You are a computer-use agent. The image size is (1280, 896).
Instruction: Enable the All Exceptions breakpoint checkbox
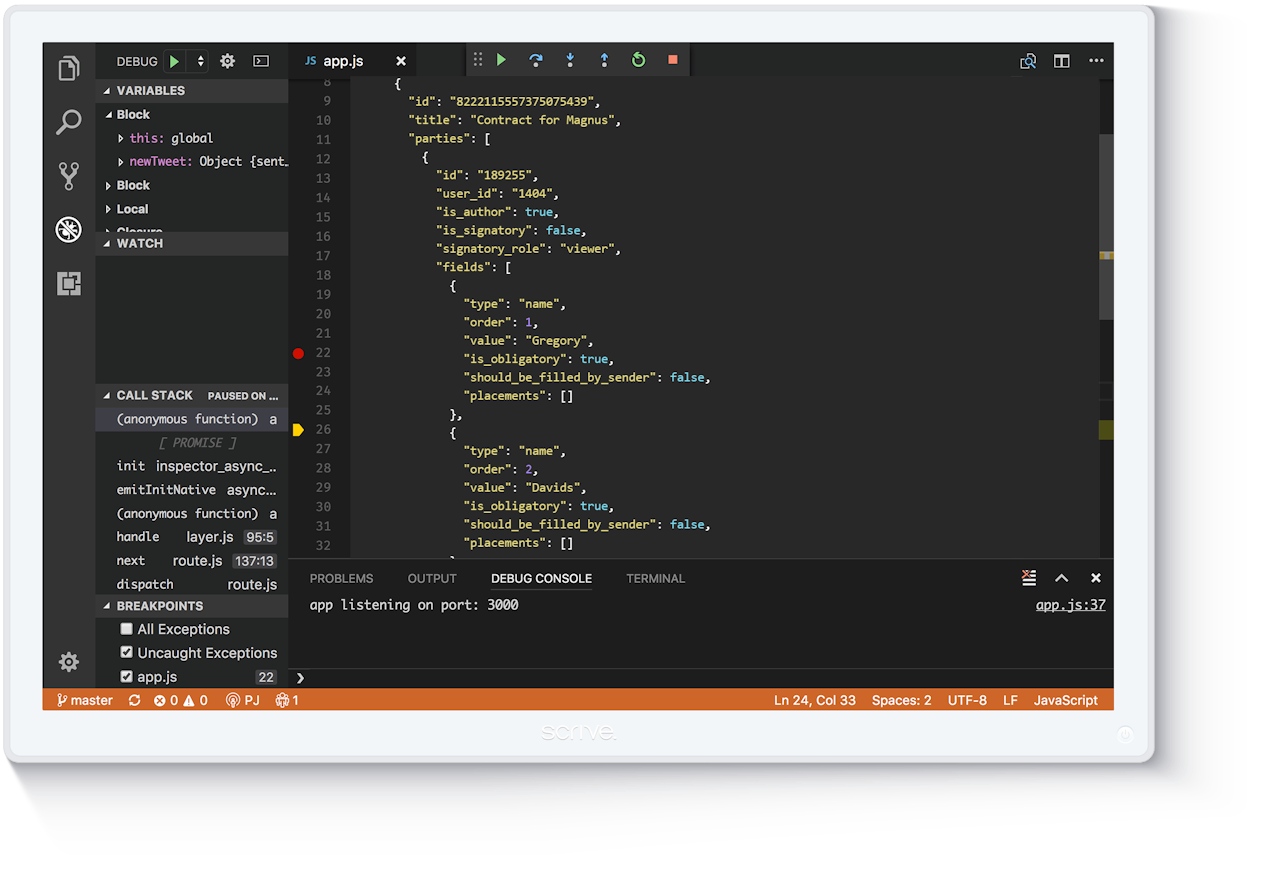tap(127, 629)
